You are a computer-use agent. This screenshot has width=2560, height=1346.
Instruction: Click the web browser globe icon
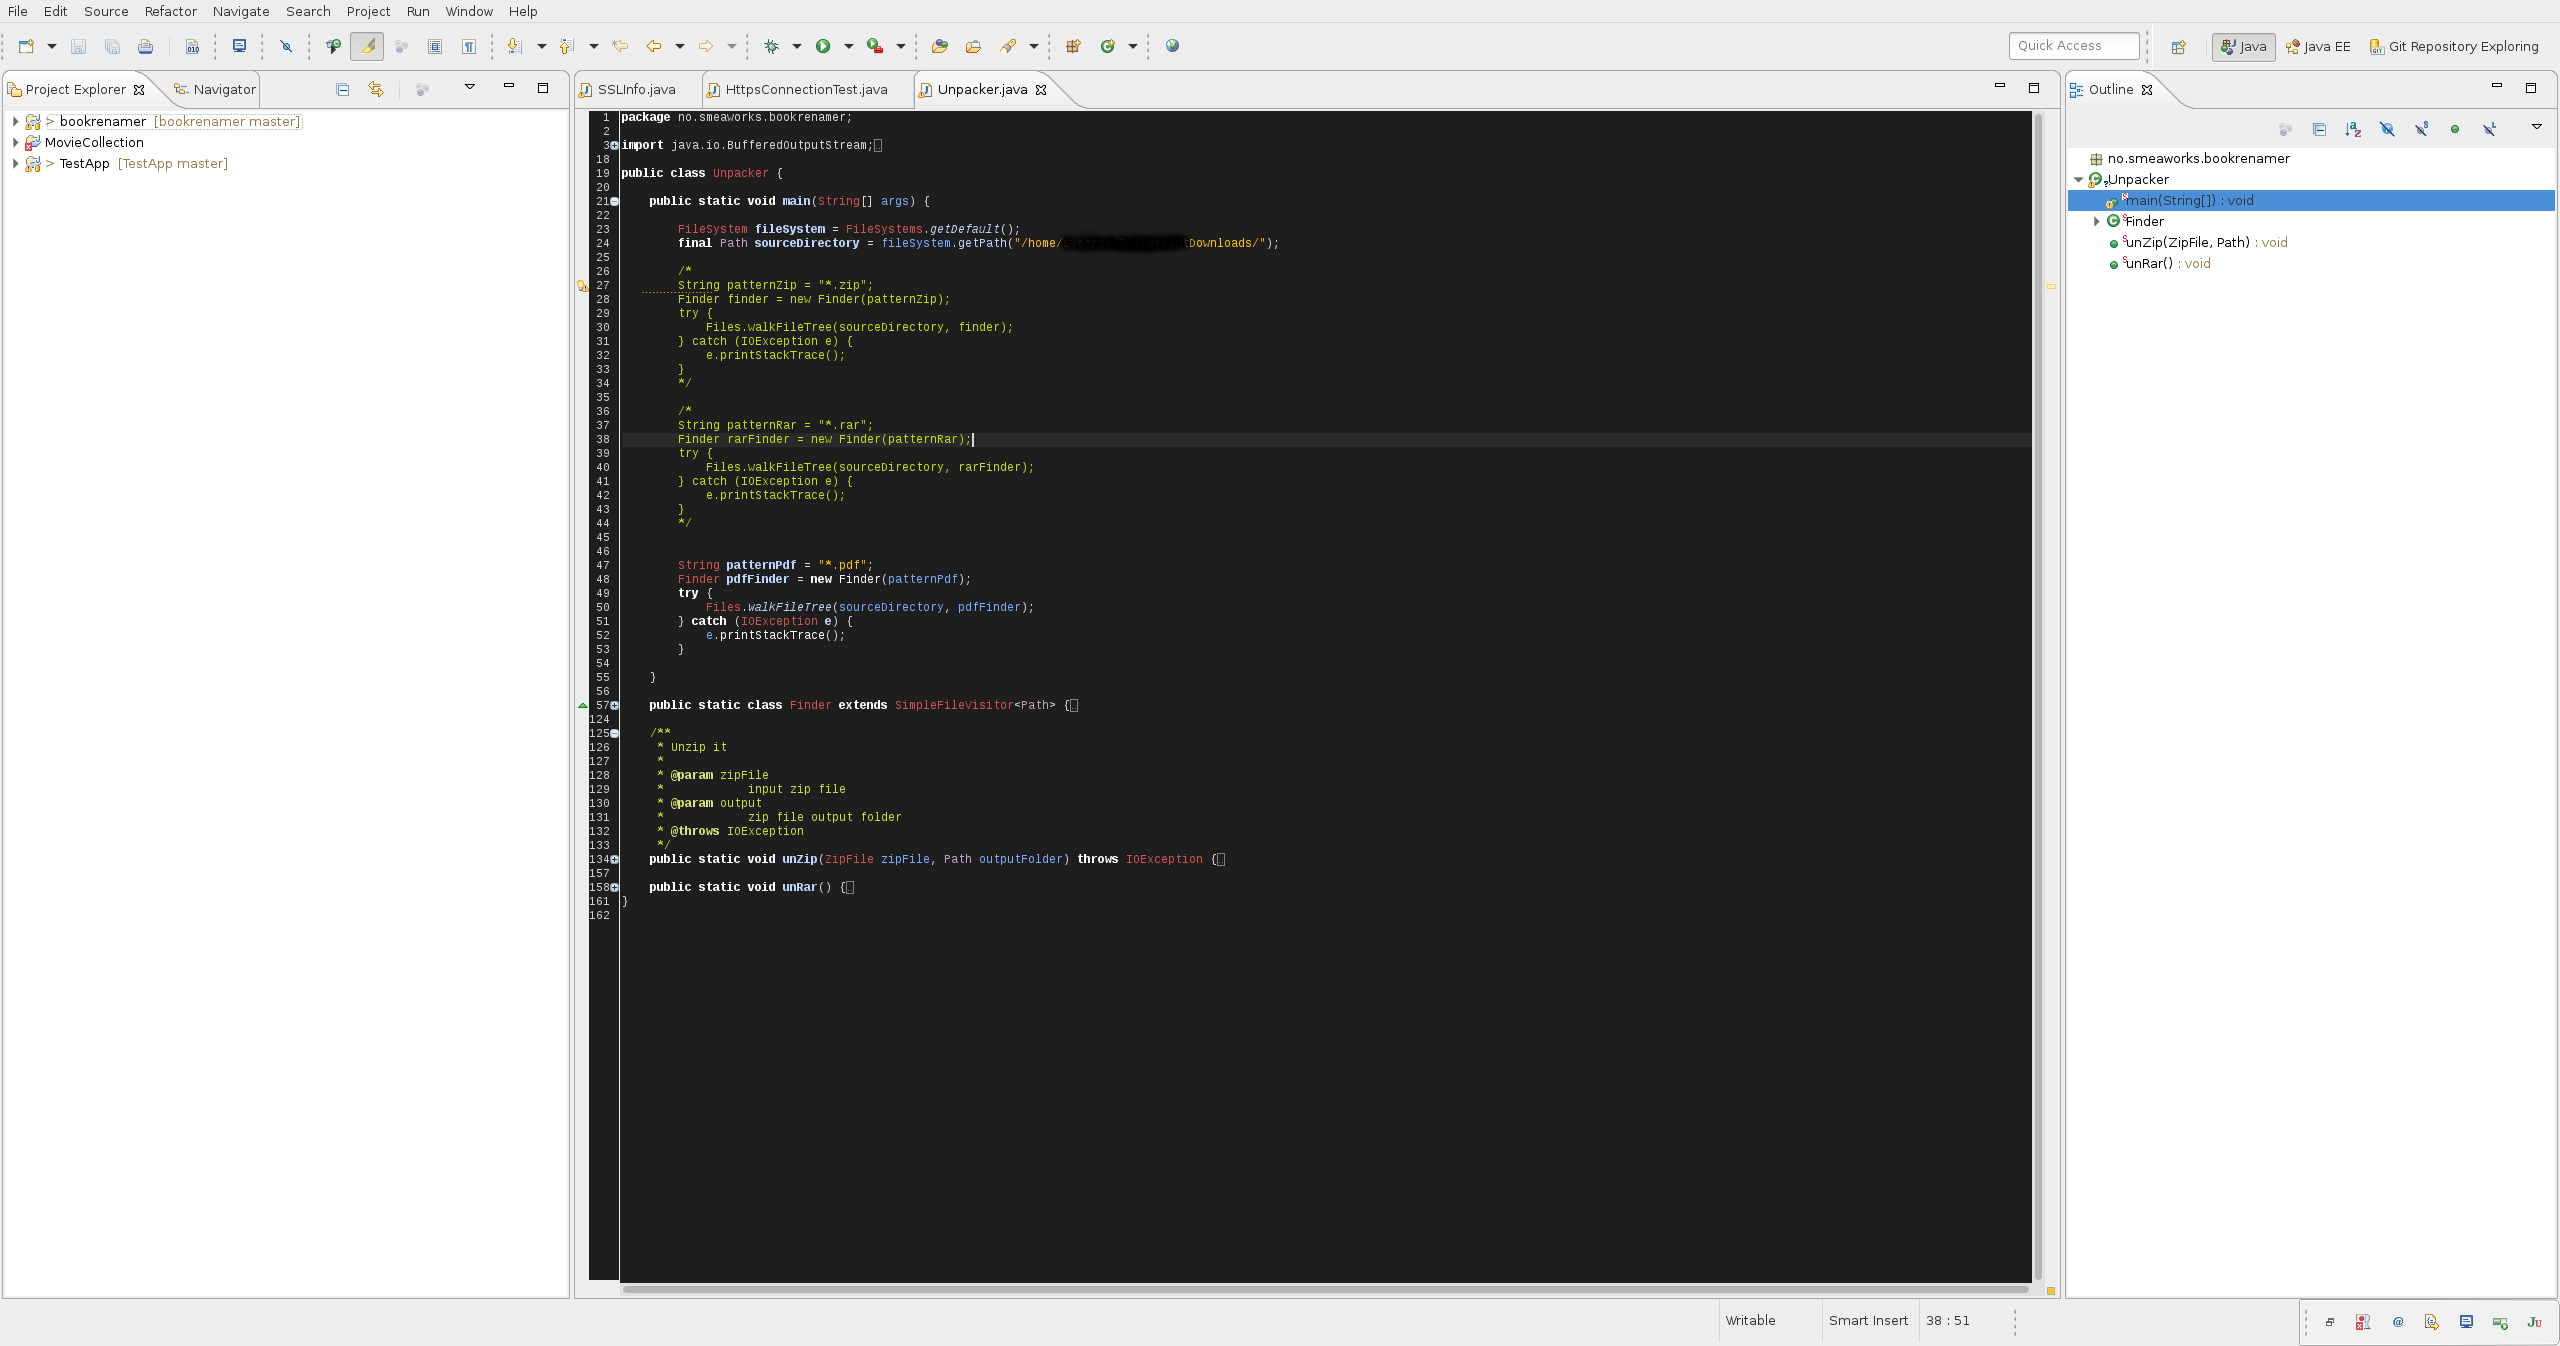1172,46
